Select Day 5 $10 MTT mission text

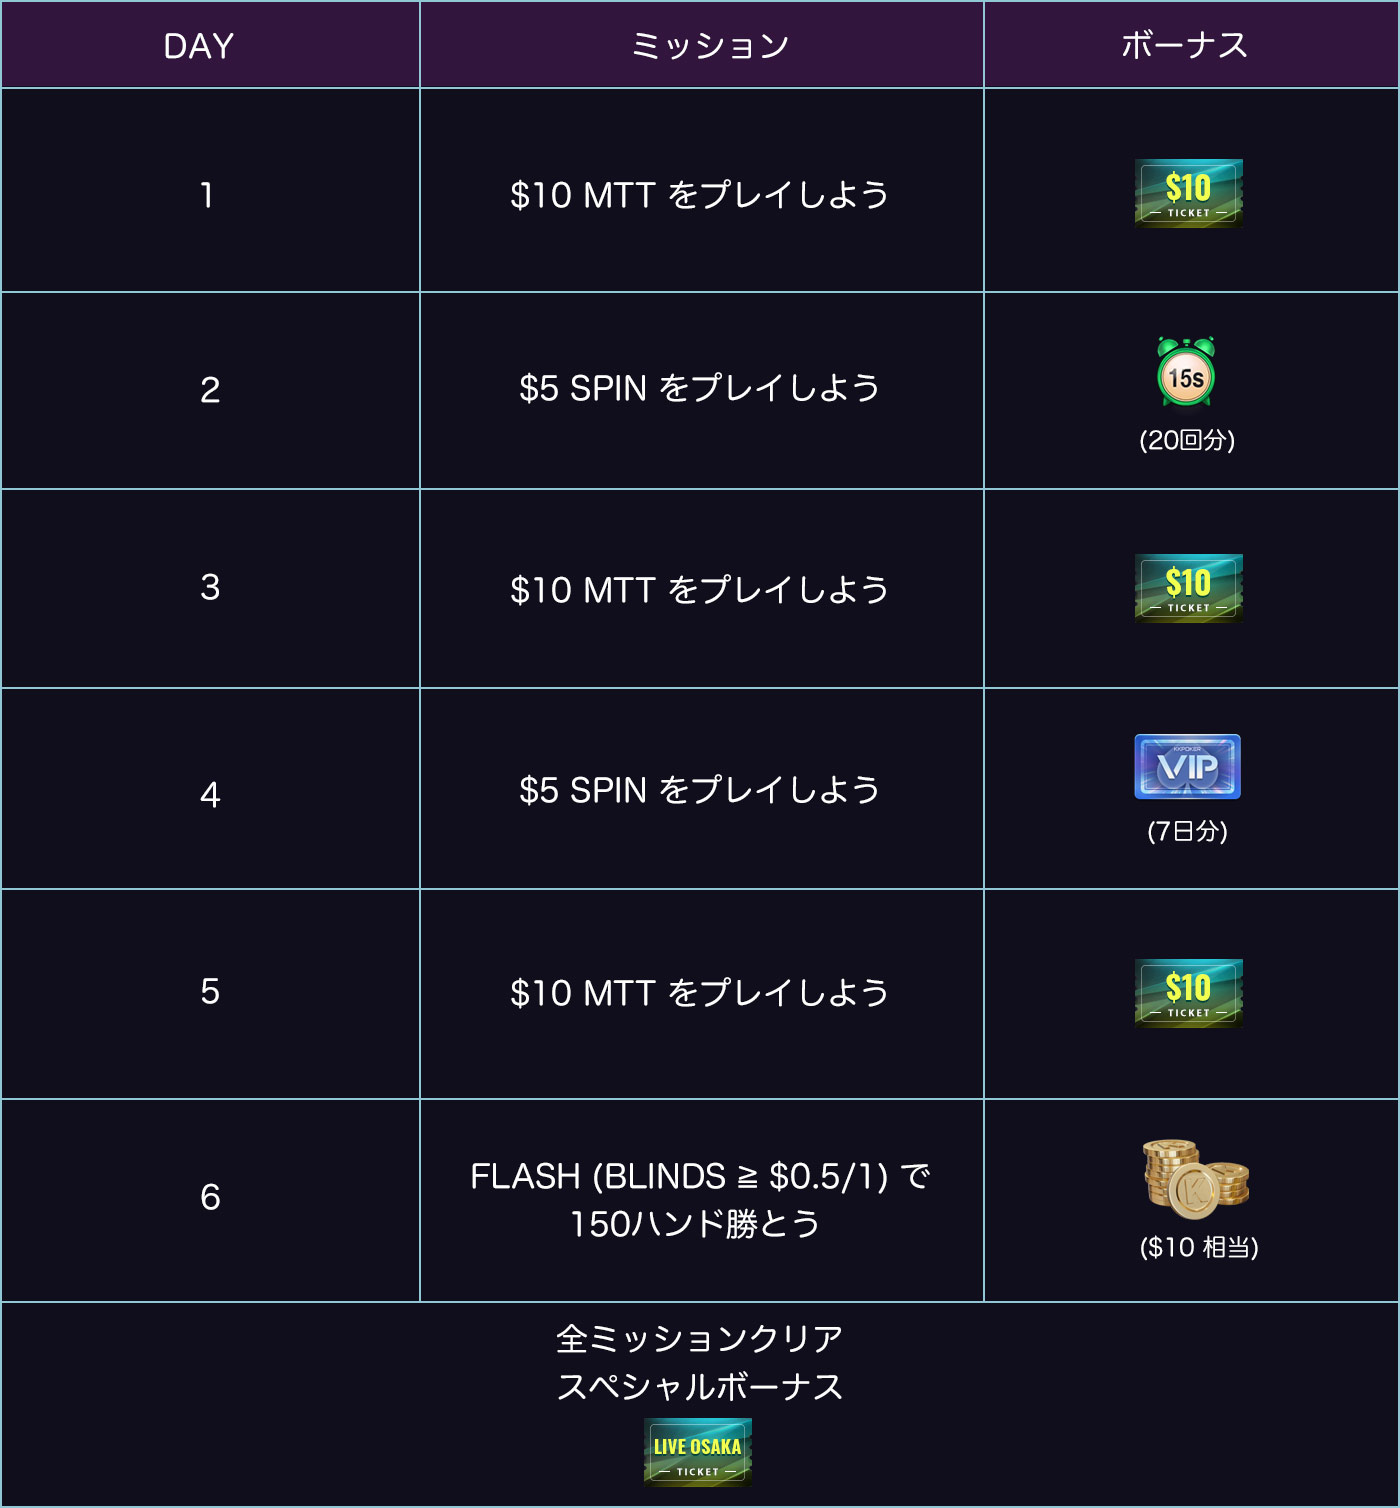[700, 992]
